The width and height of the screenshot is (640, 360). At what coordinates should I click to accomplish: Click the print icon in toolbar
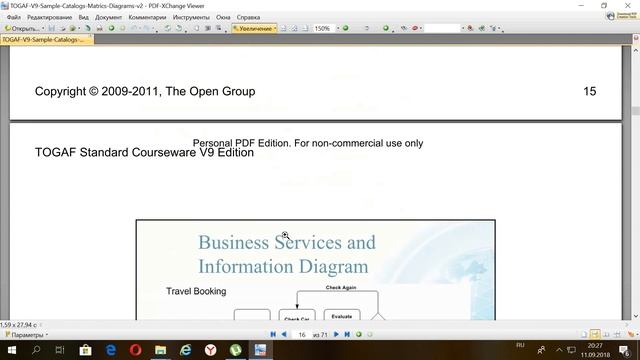click(62, 28)
